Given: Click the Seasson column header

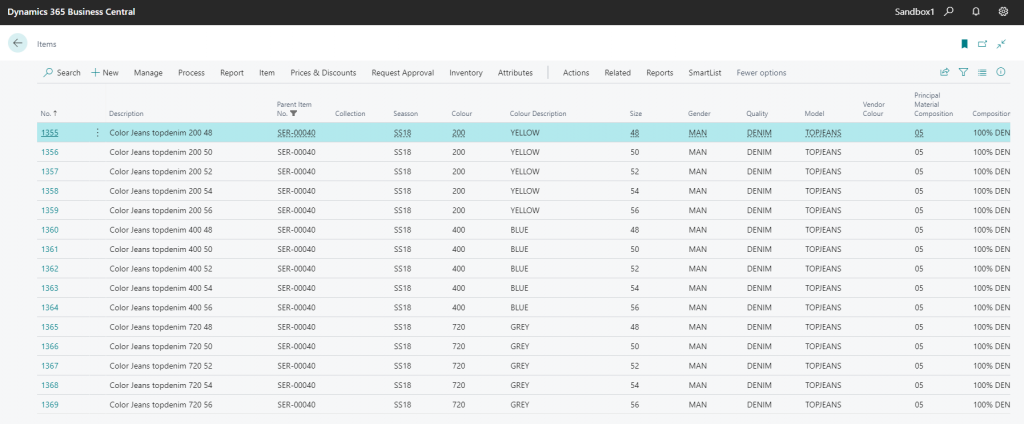Looking at the screenshot, I should point(406,114).
